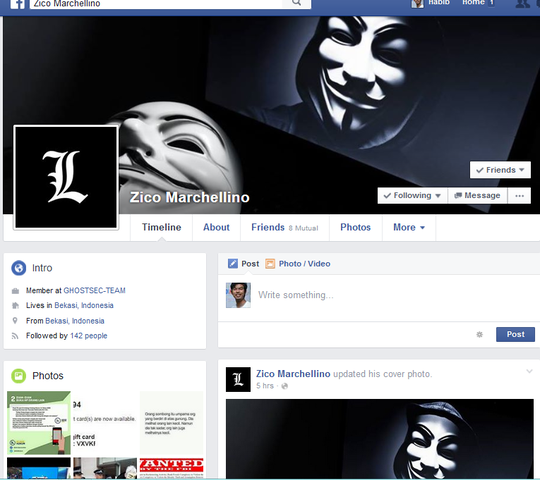Click the search magnifier button
540x480 pixels.
coord(296,3)
